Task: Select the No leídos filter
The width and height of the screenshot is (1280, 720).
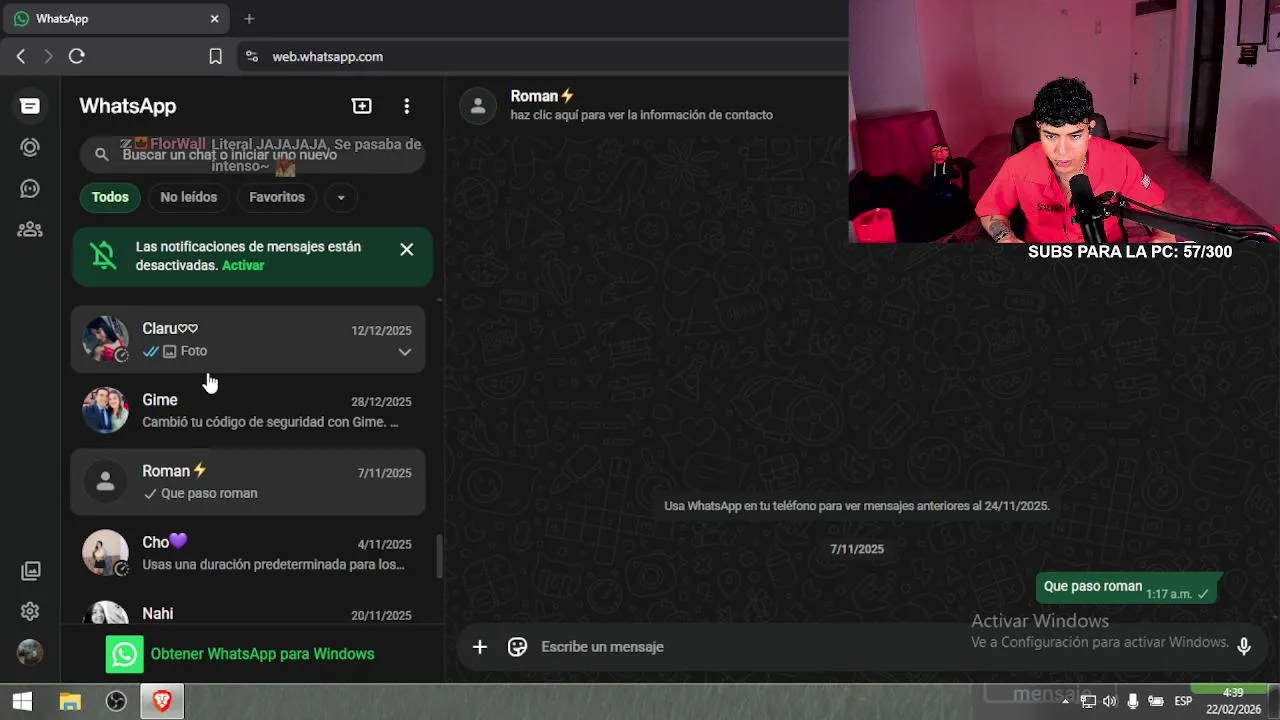Action: pyautogui.click(x=189, y=197)
